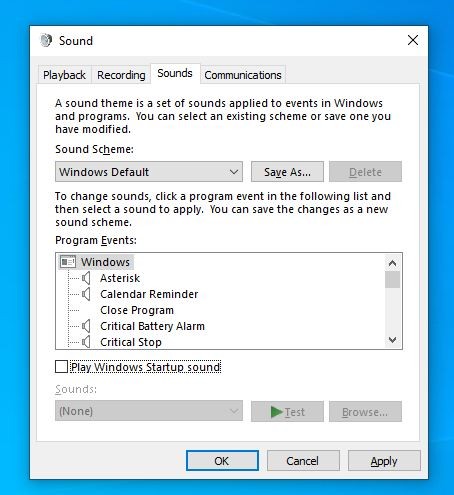Screen dimensions: 454x495
Task: Click the Browse... button
Action: coord(365,412)
